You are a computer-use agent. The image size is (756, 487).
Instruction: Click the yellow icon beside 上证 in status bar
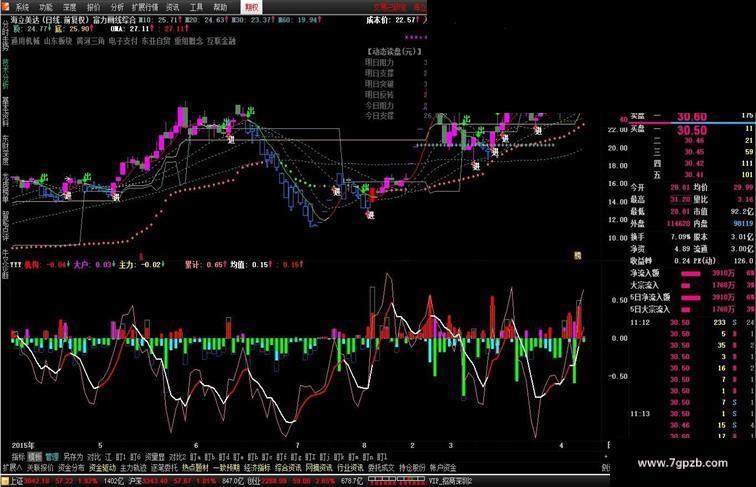[5, 481]
